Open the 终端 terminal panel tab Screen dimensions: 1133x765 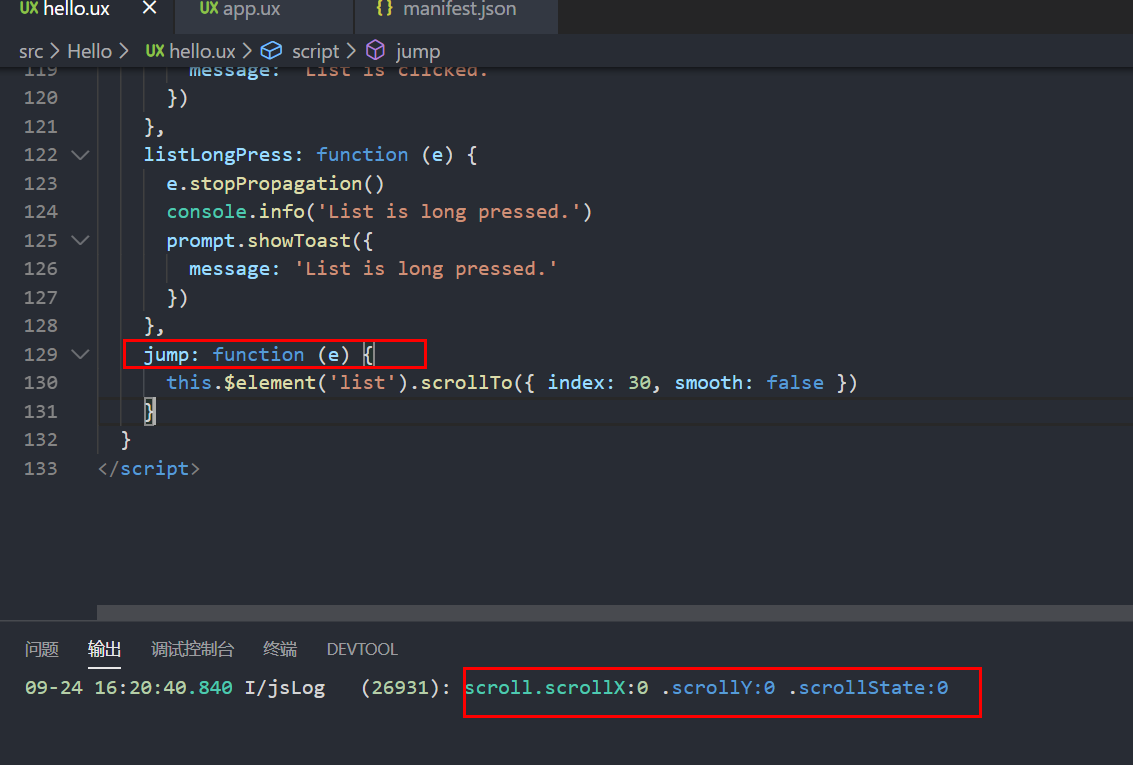point(280,650)
